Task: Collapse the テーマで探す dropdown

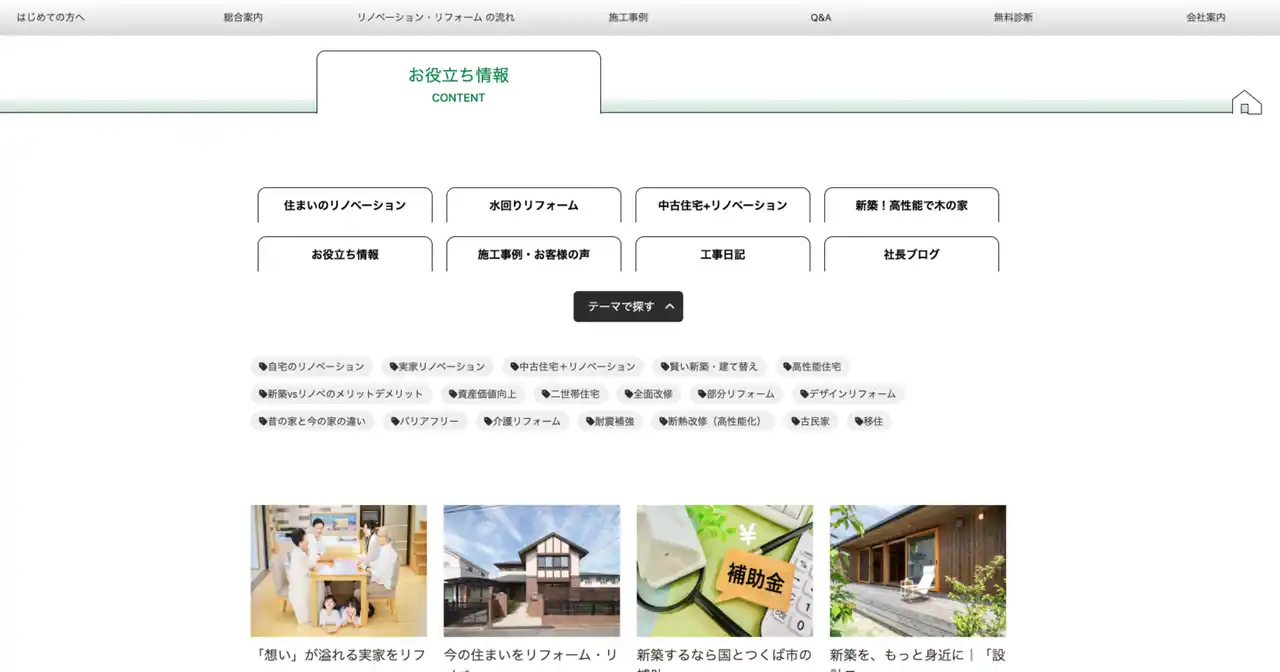Action: tap(628, 307)
